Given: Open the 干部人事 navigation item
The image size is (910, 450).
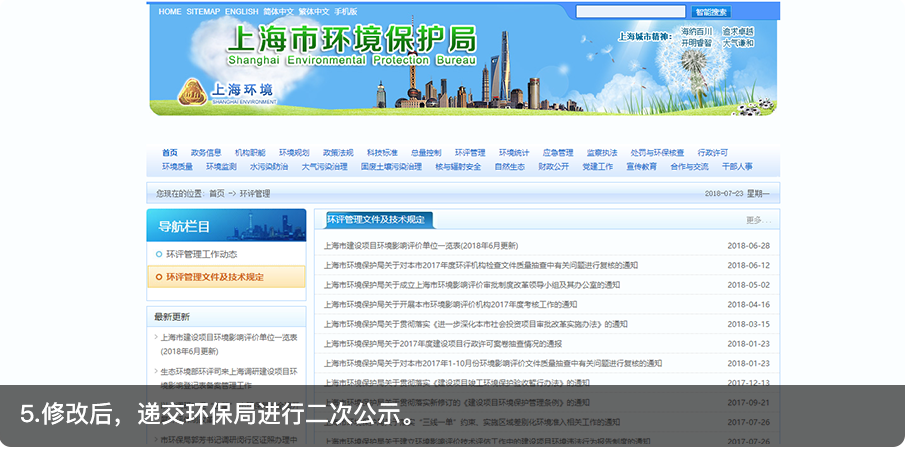Looking at the screenshot, I should click(737, 167).
